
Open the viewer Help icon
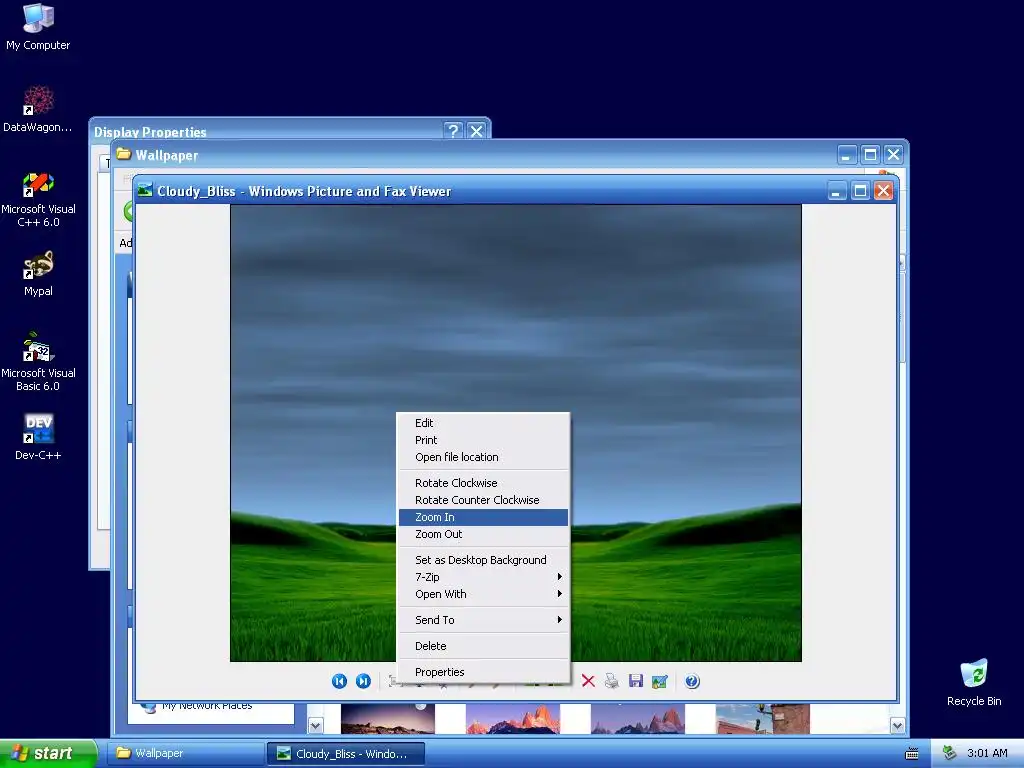coord(692,681)
